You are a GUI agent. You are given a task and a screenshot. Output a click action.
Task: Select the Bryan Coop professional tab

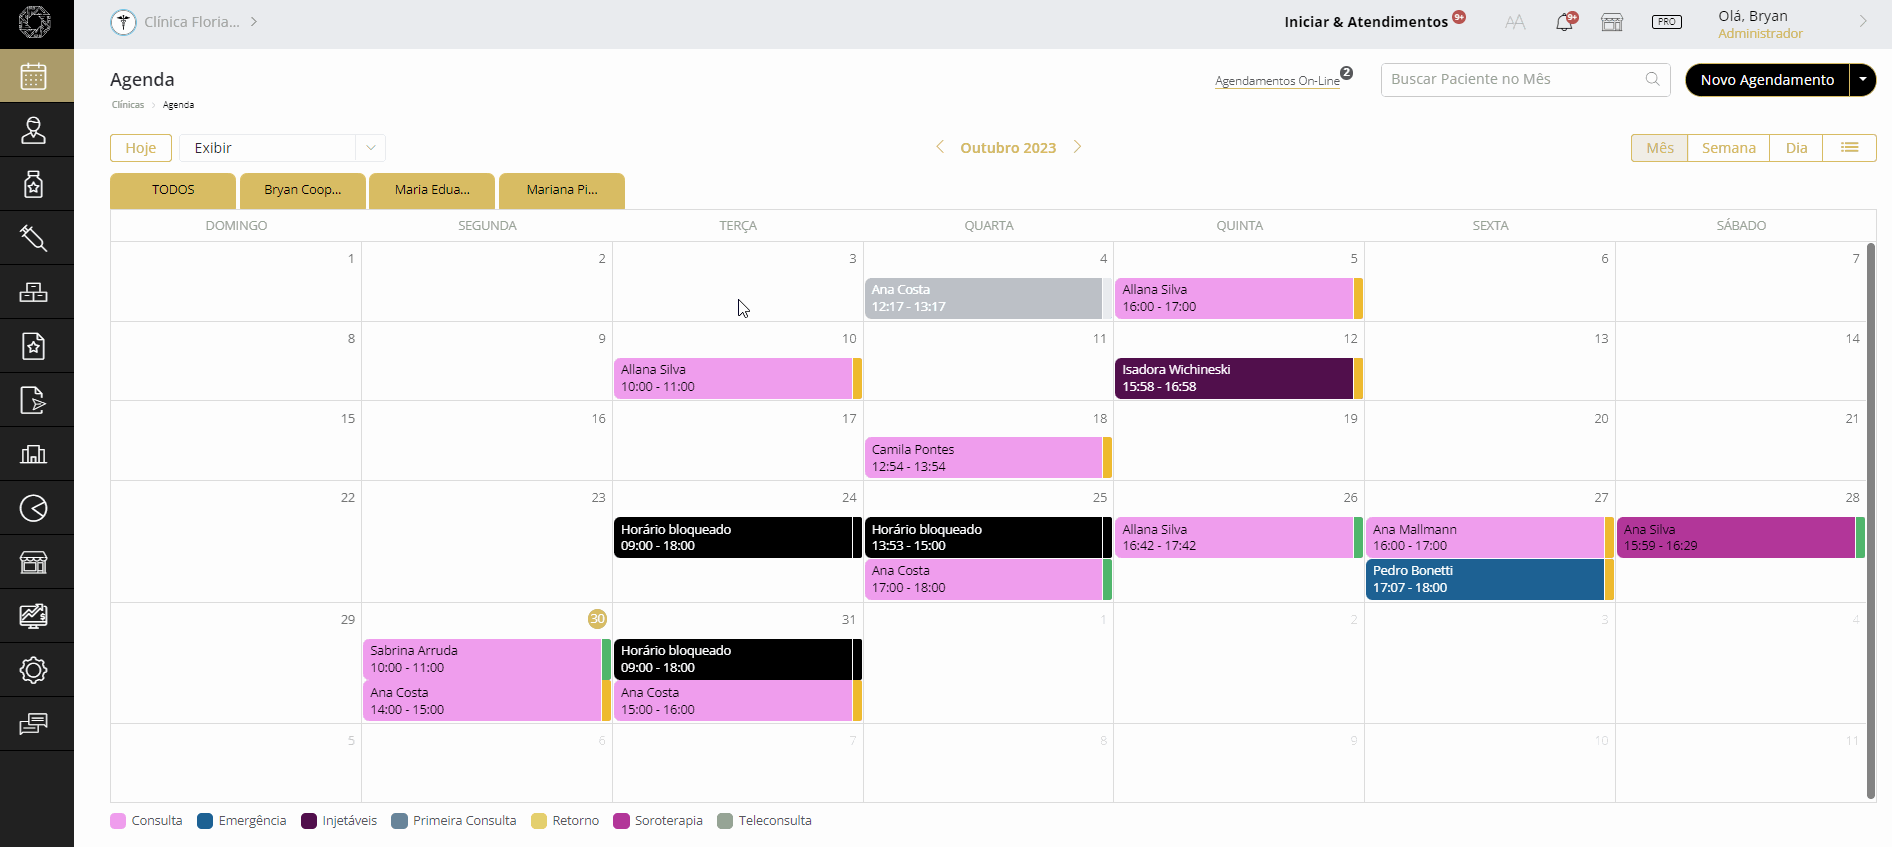point(302,190)
